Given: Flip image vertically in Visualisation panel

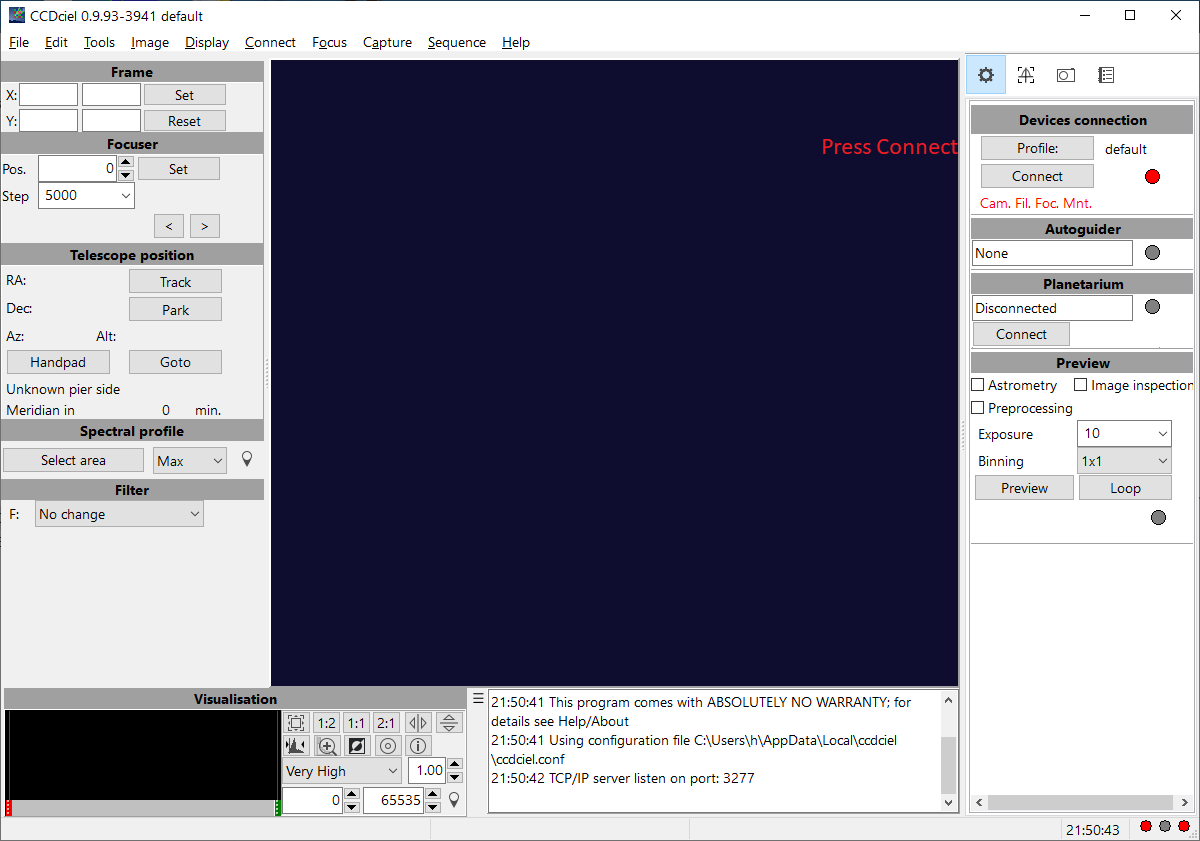Looking at the screenshot, I should coord(450,723).
